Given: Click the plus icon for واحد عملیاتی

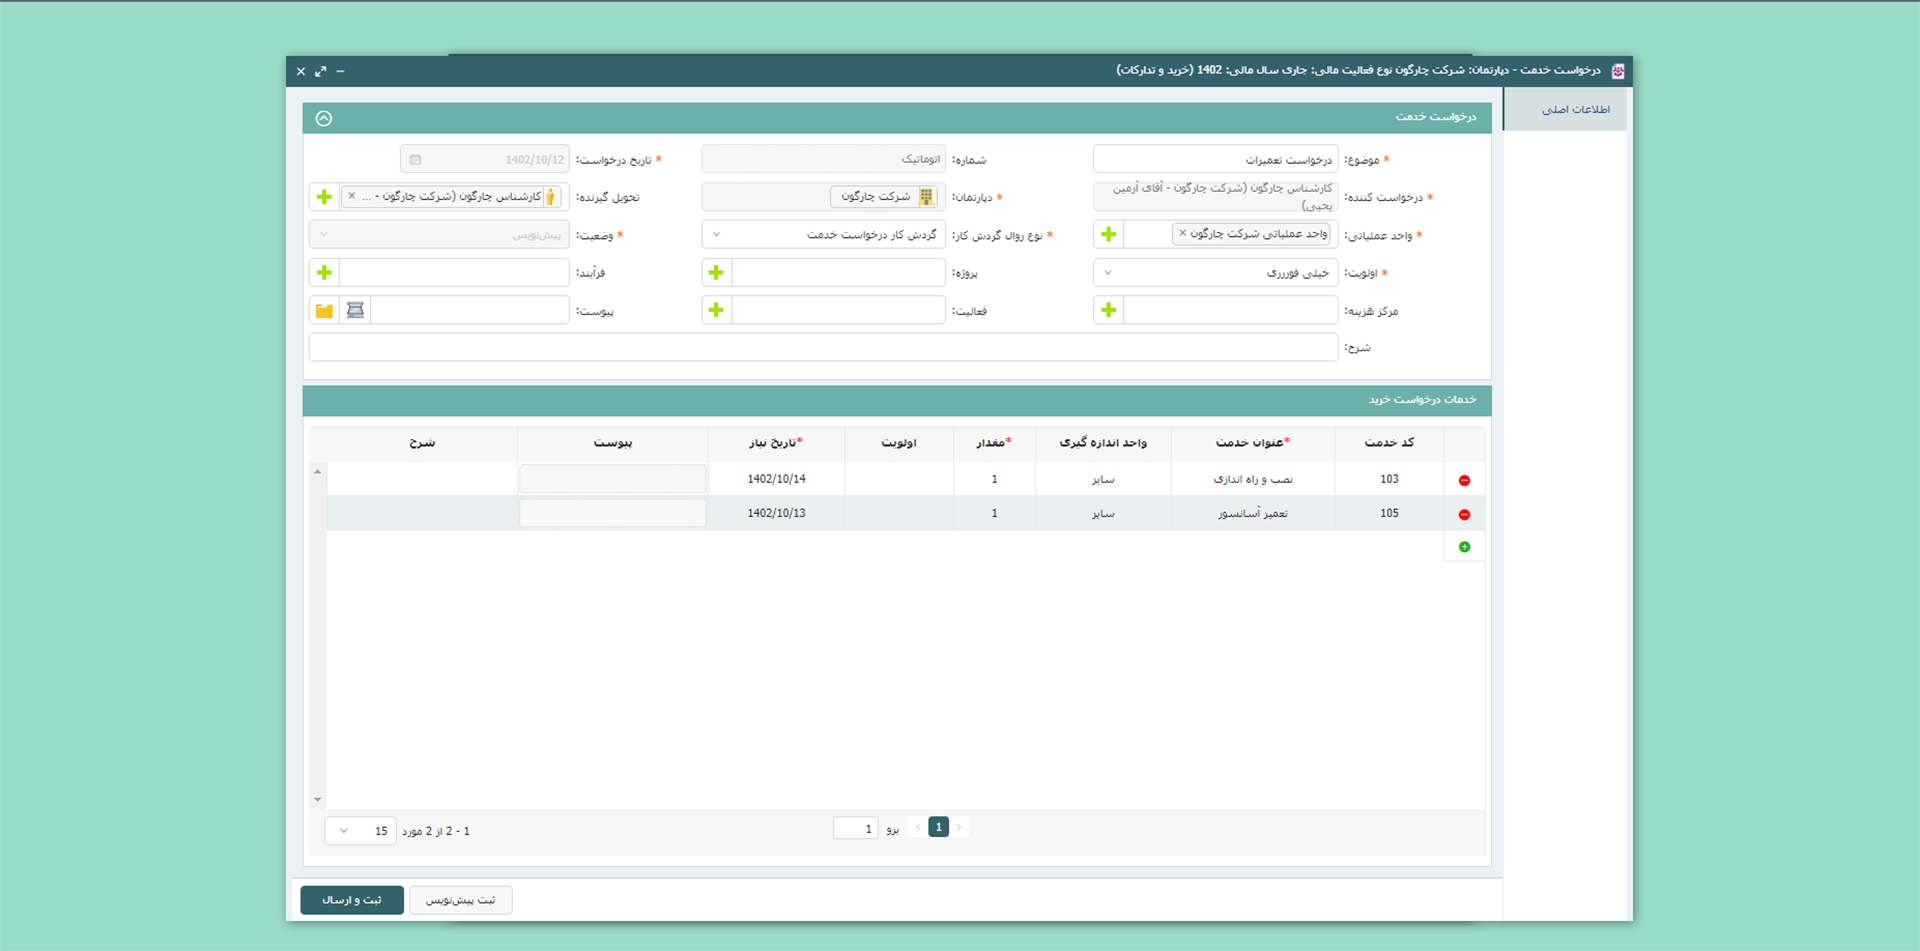Looking at the screenshot, I should tap(1108, 235).
